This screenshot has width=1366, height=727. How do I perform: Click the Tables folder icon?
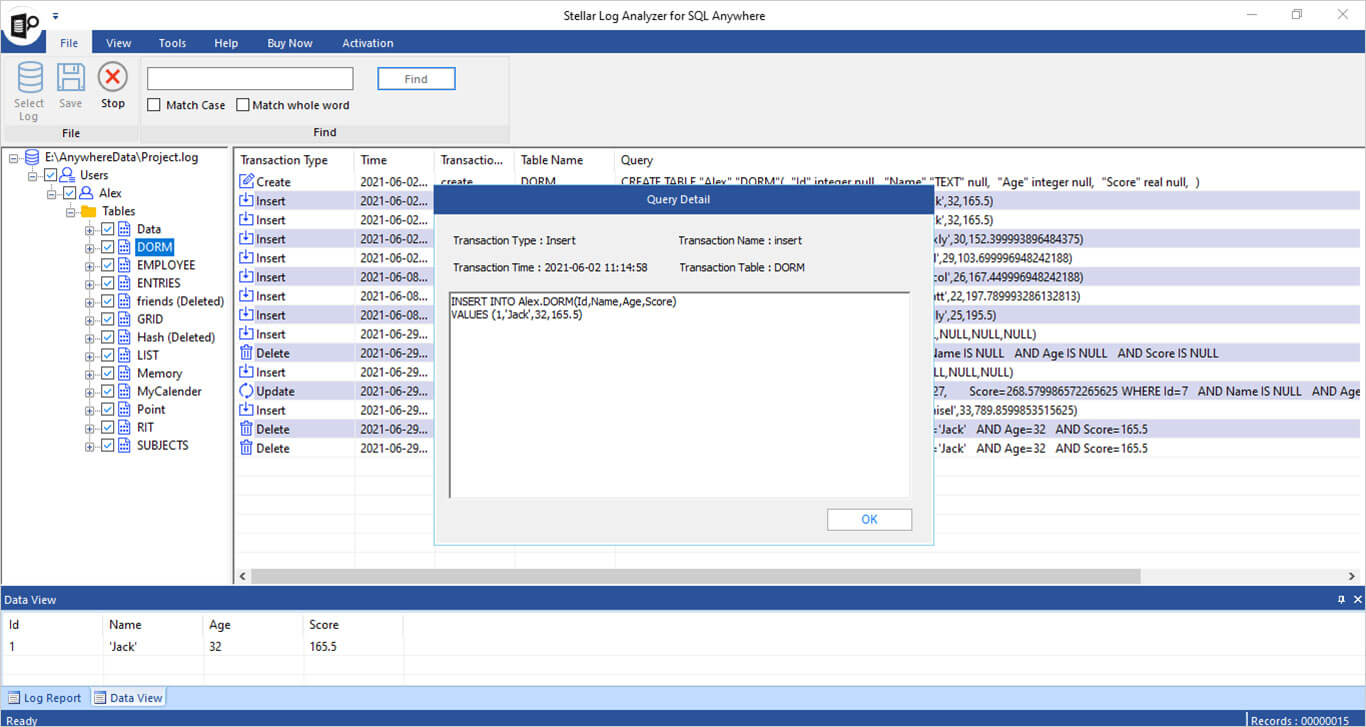click(x=88, y=211)
